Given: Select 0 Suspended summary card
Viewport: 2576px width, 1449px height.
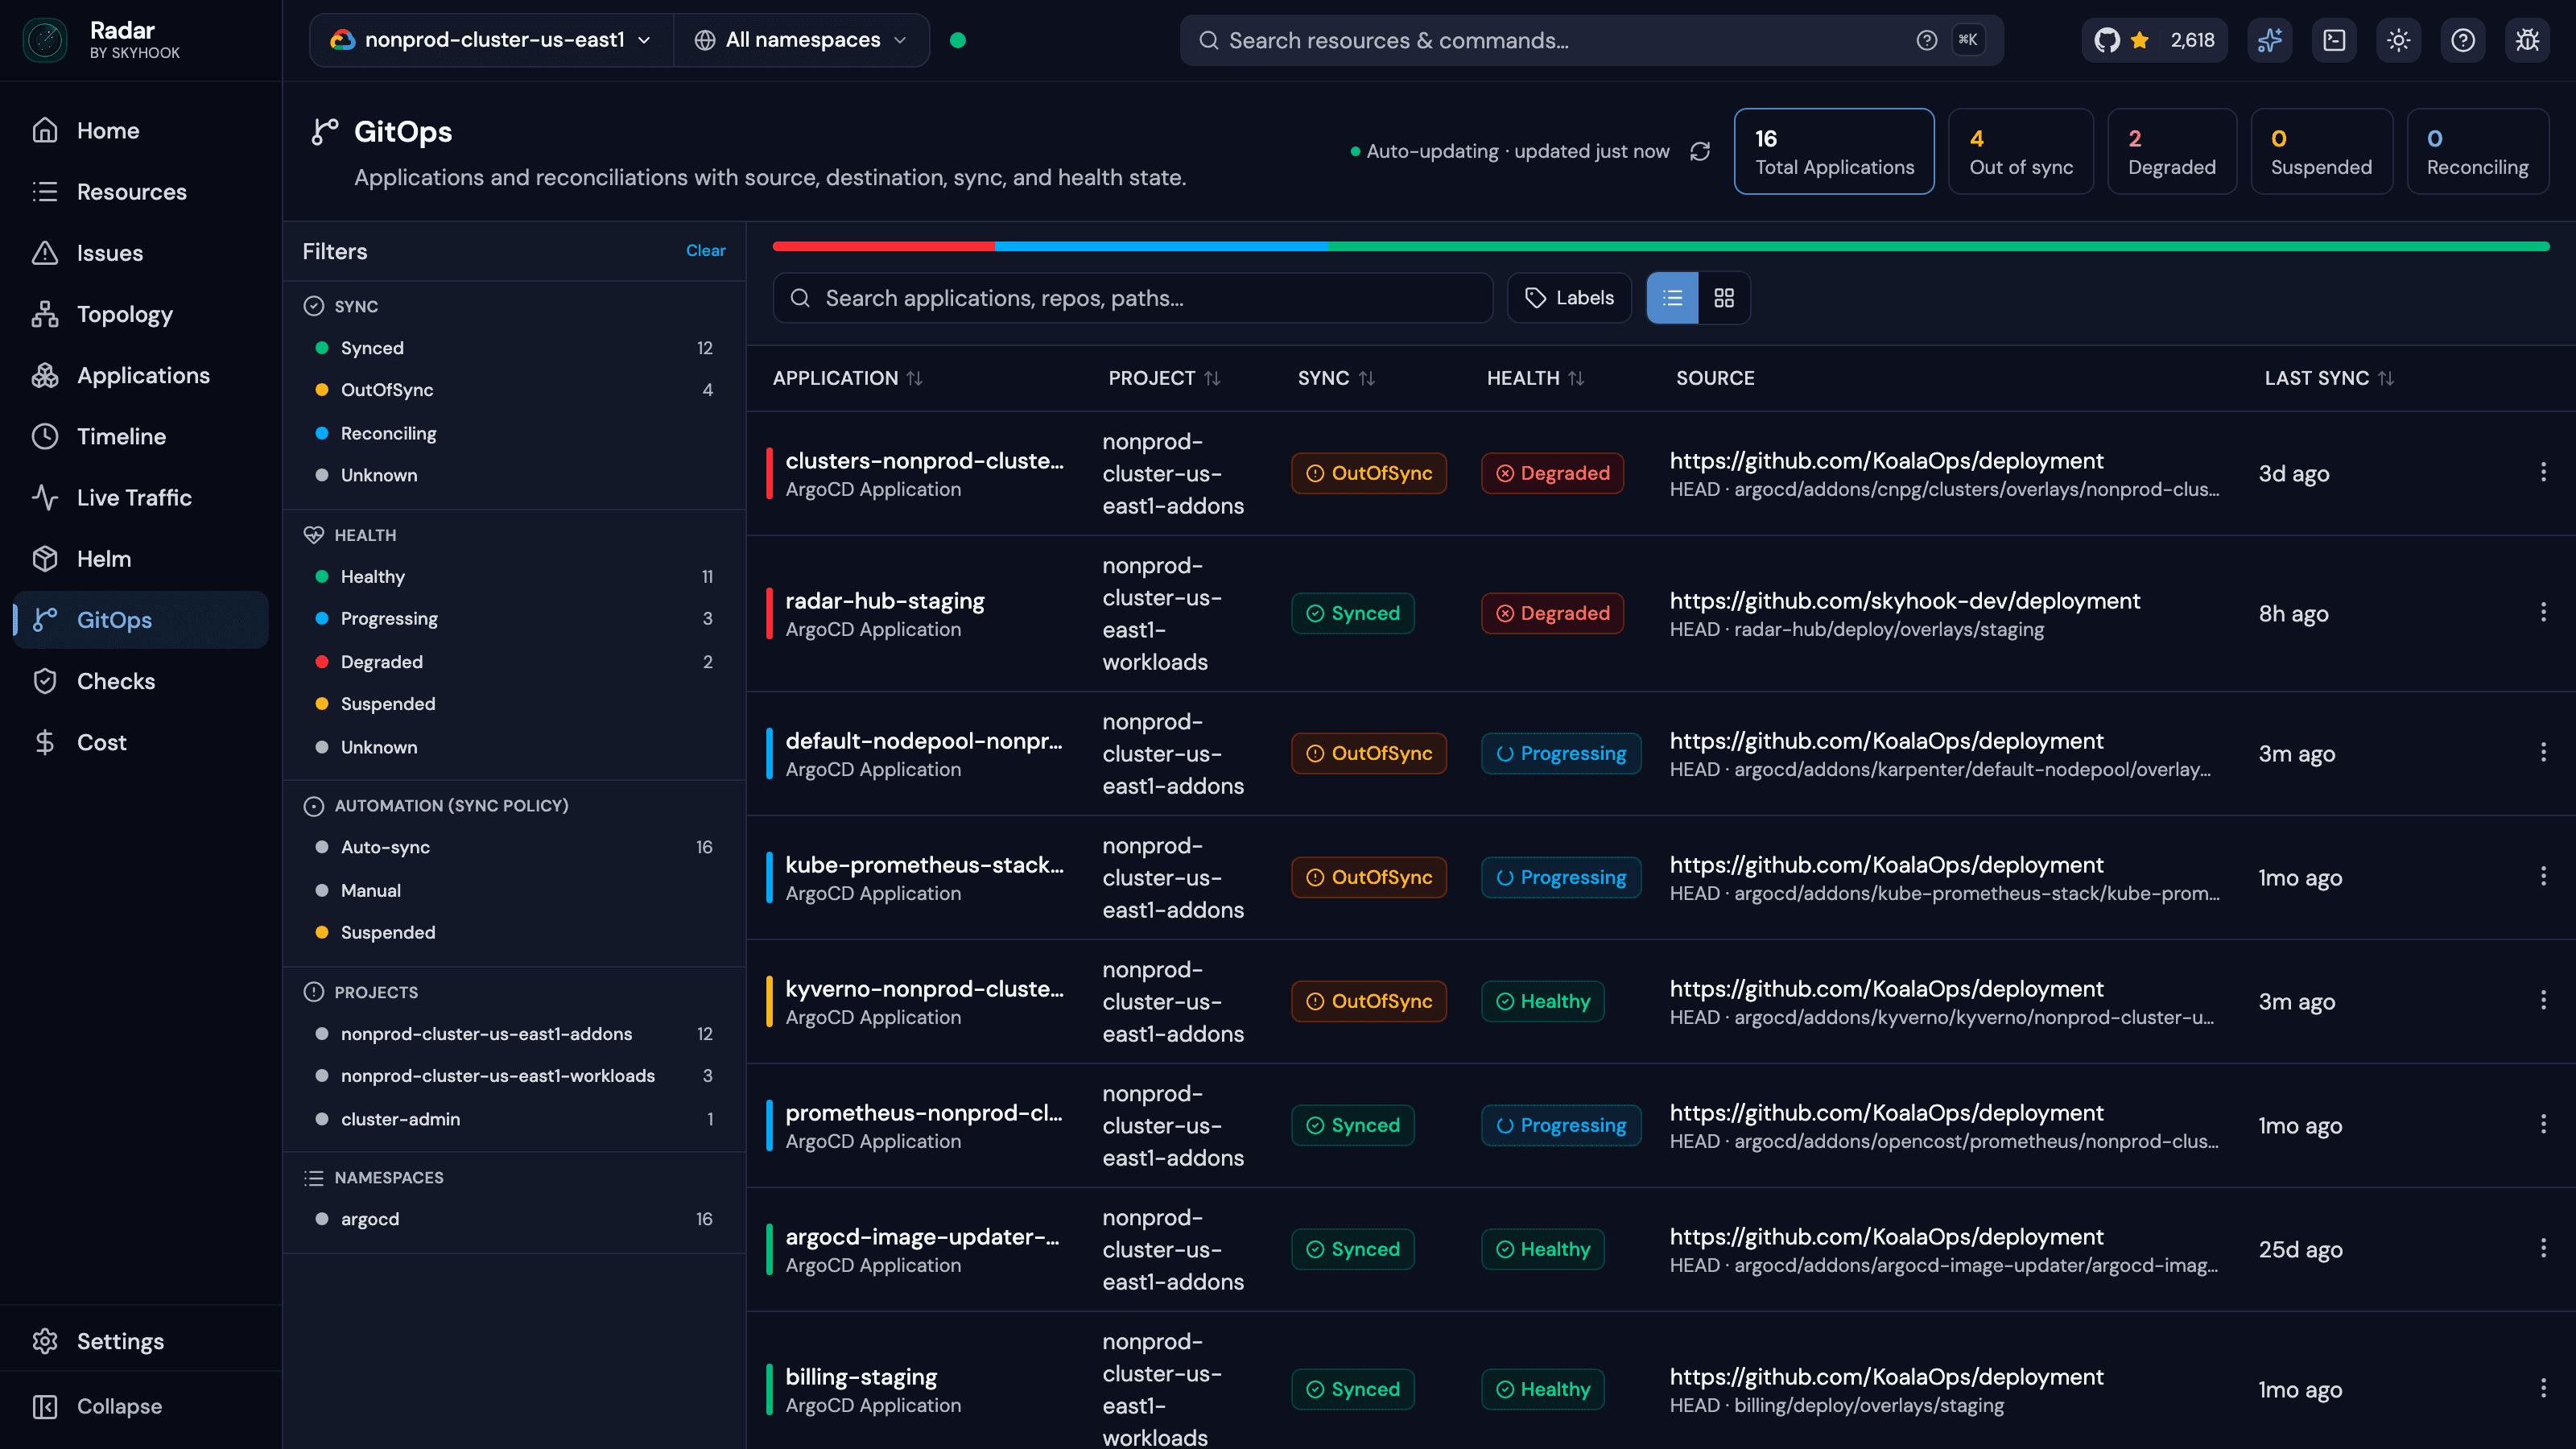Looking at the screenshot, I should pyautogui.click(x=2321, y=151).
